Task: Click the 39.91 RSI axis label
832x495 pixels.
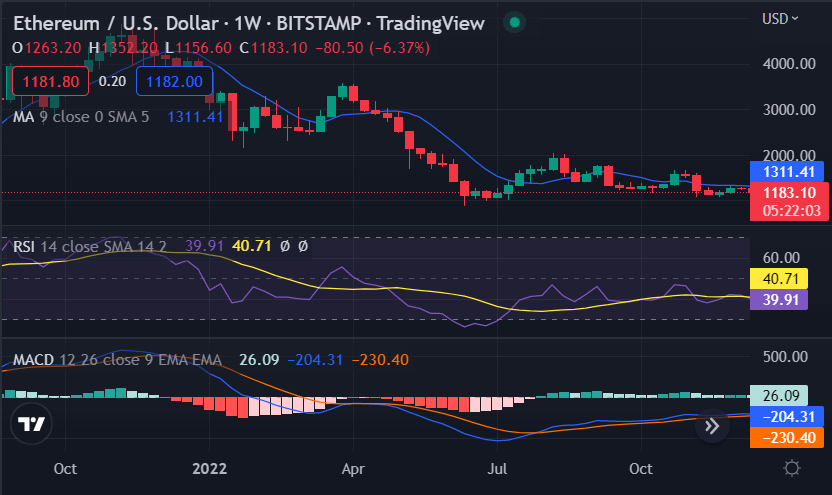Action: pyautogui.click(x=779, y=300)
